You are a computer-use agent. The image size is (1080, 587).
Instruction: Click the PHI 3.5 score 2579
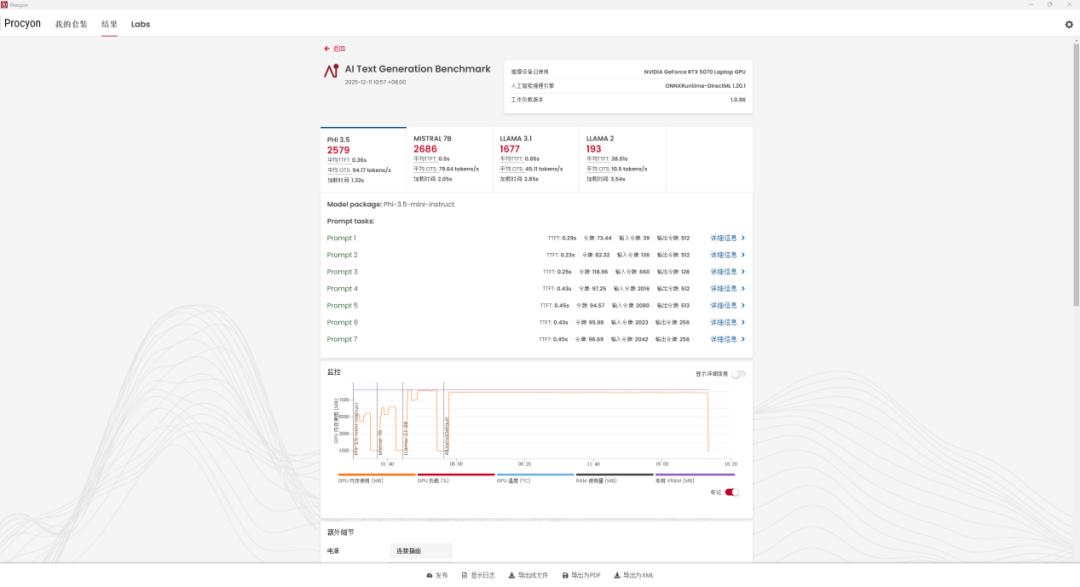[338, 150]
